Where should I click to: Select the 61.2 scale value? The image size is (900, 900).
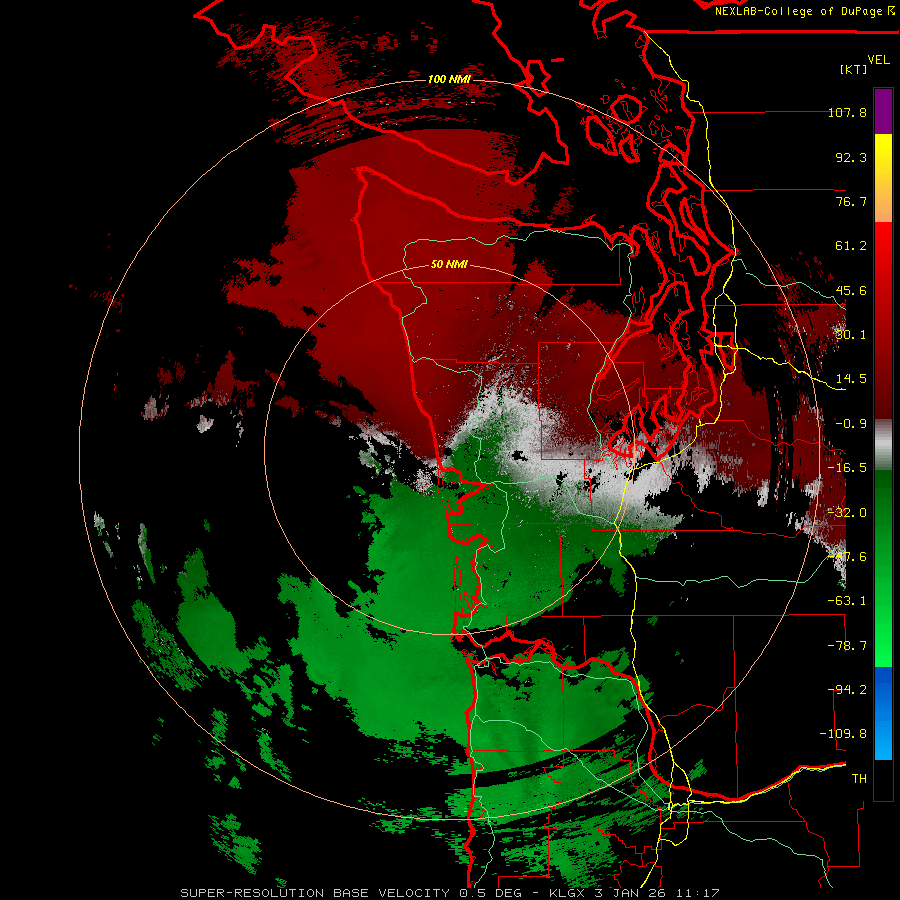(851, 246)
